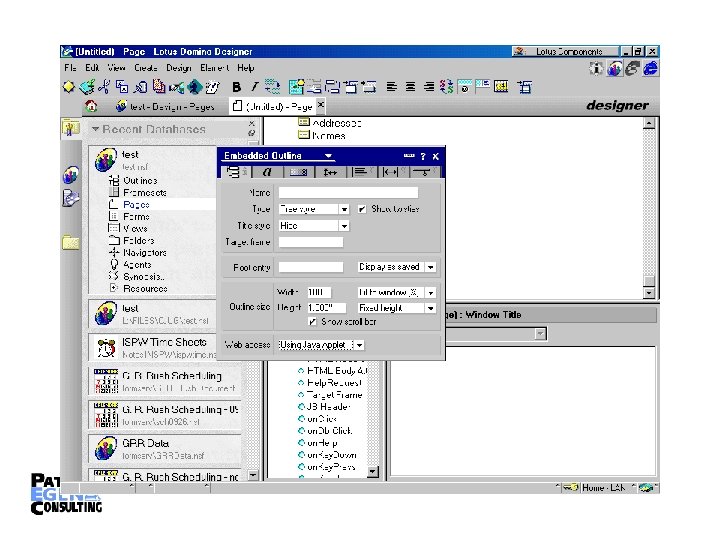Open the Type dropdown showing Tree style
The width and height of the screenshot is (720, 540).
(344, 209)
